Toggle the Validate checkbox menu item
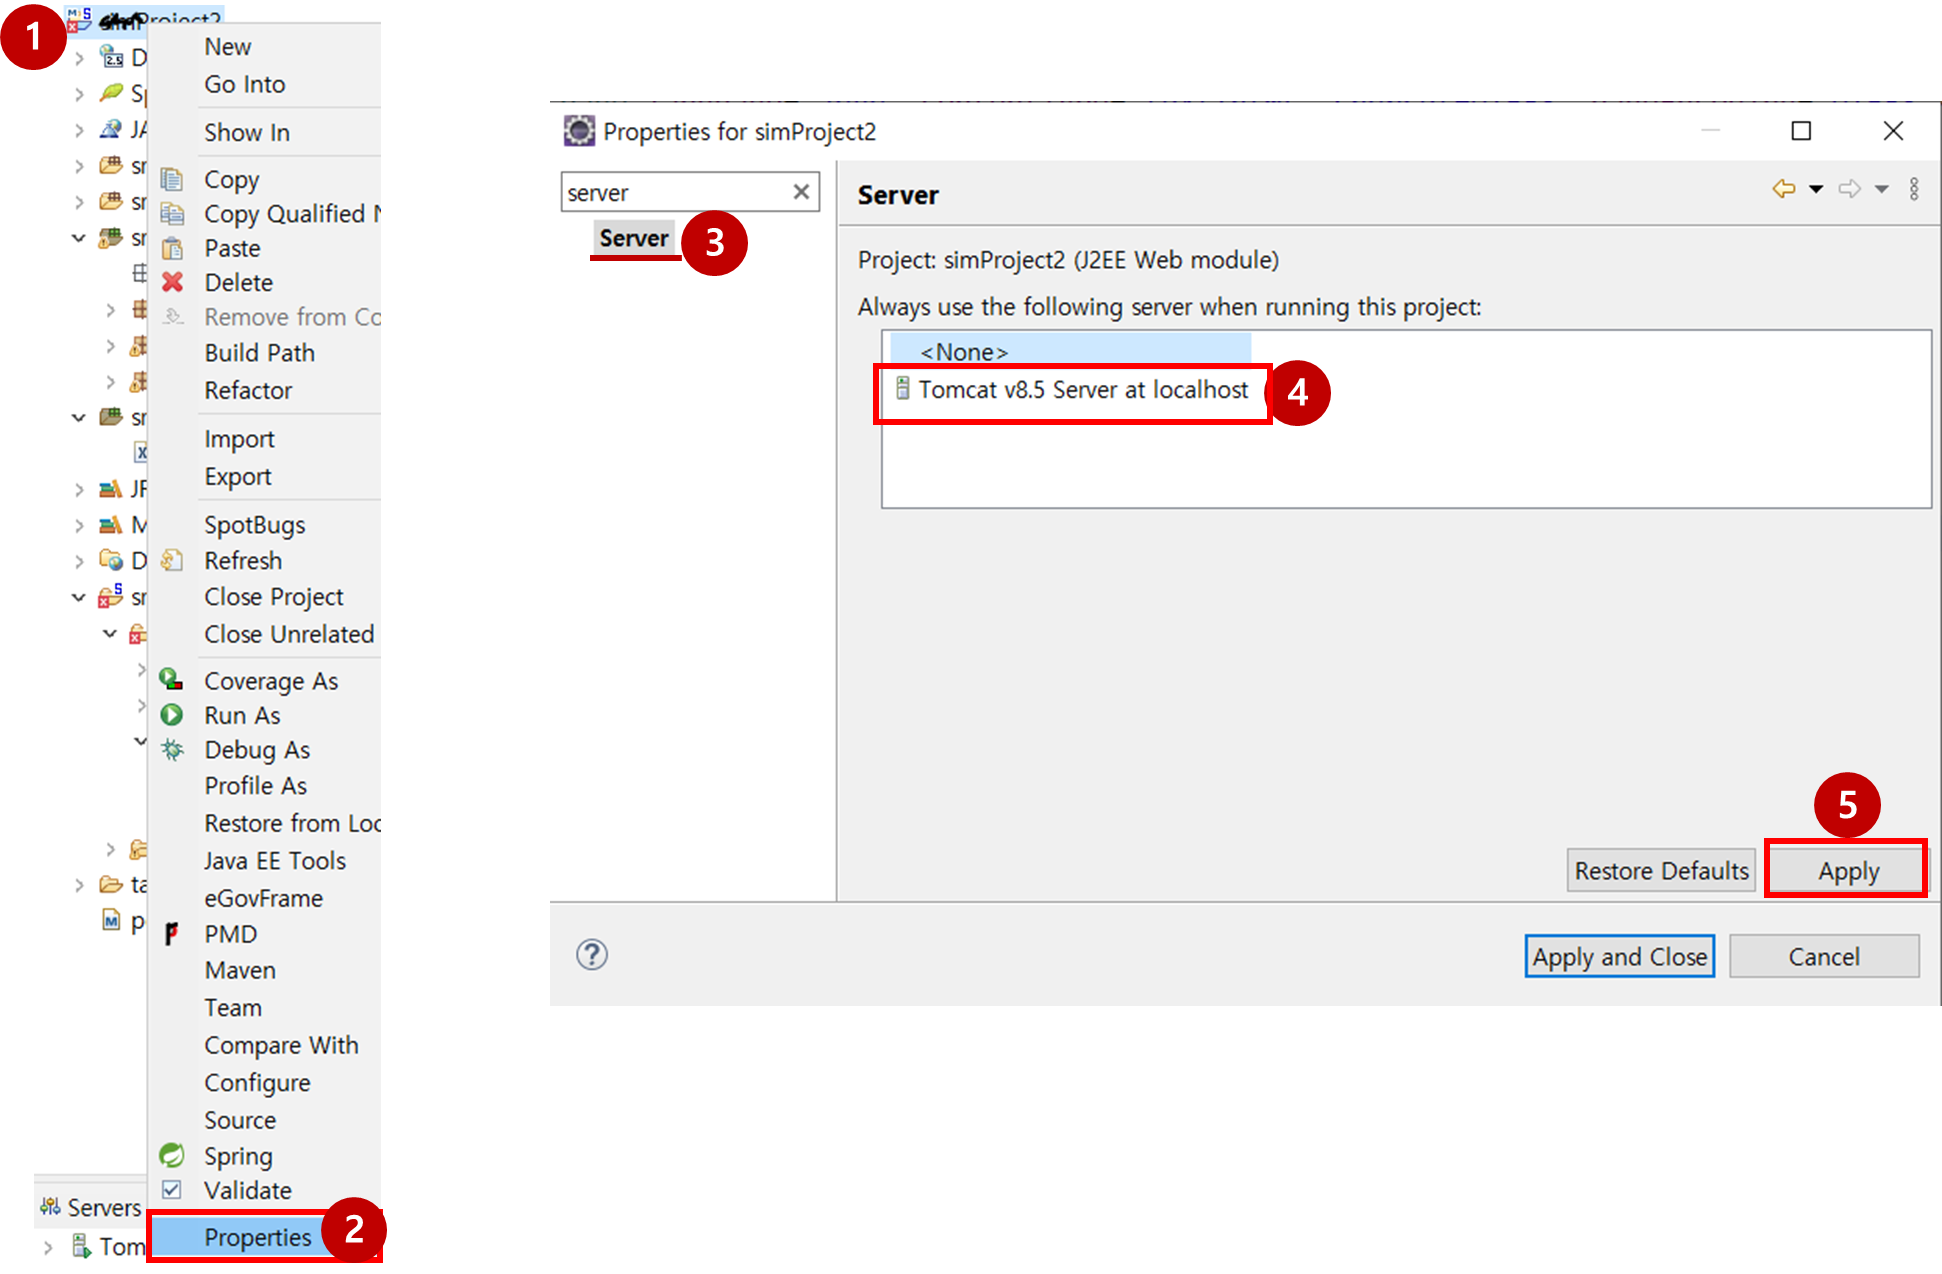 click(172, 1190)
